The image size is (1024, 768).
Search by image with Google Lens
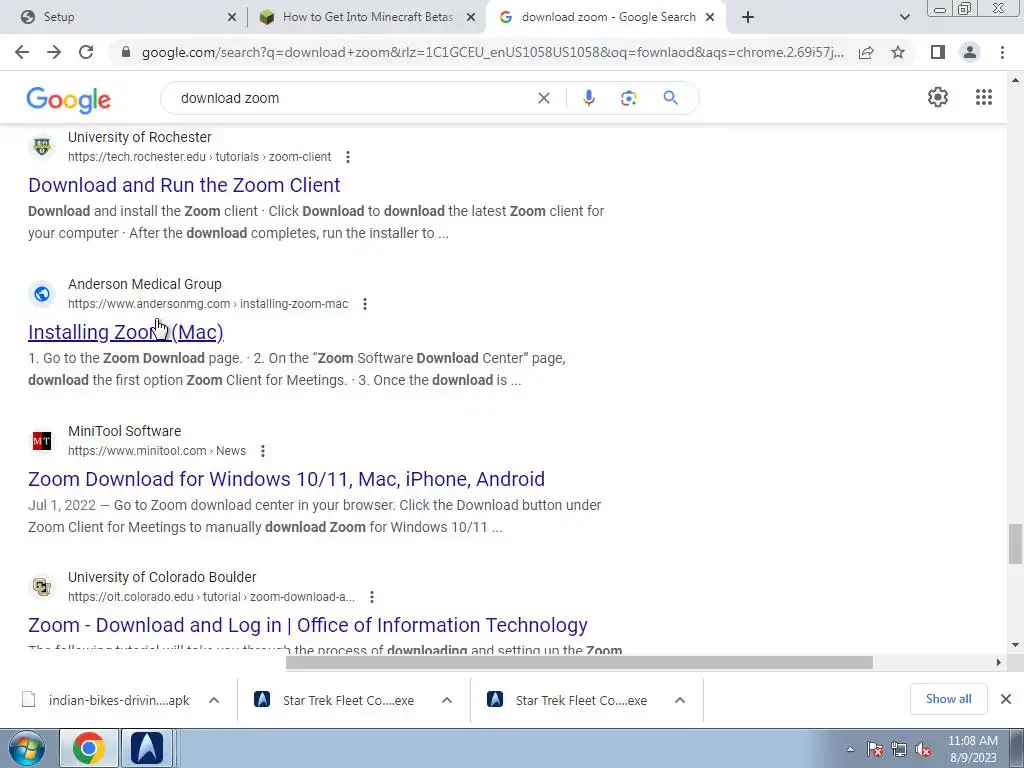point(628,98)
